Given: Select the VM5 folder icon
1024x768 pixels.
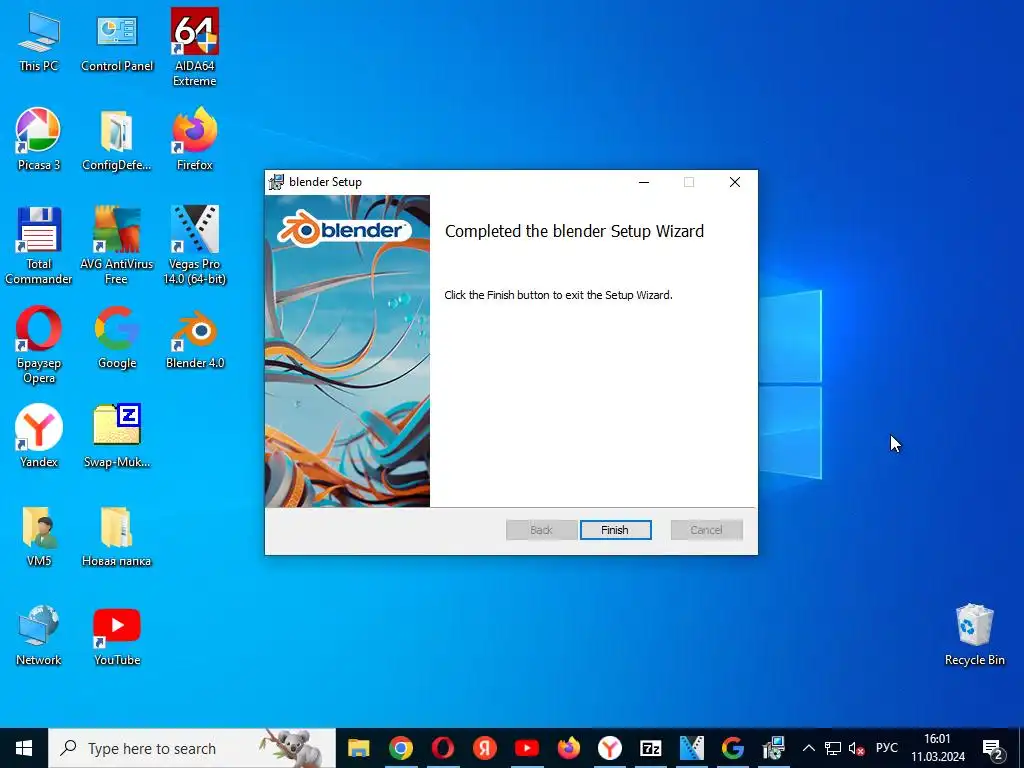Looking at the screenshot, I should coord(39,536).
